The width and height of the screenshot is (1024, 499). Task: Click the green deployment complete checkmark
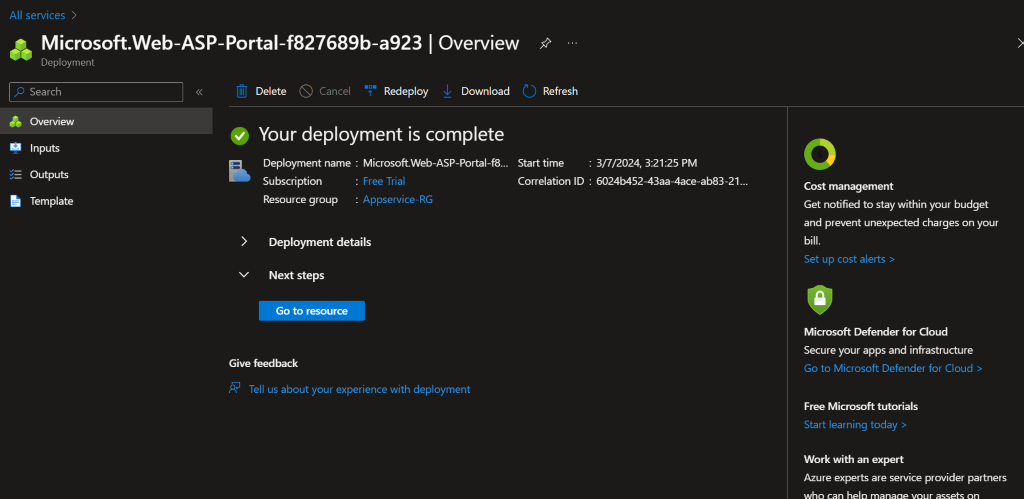(x=240, y=136)
